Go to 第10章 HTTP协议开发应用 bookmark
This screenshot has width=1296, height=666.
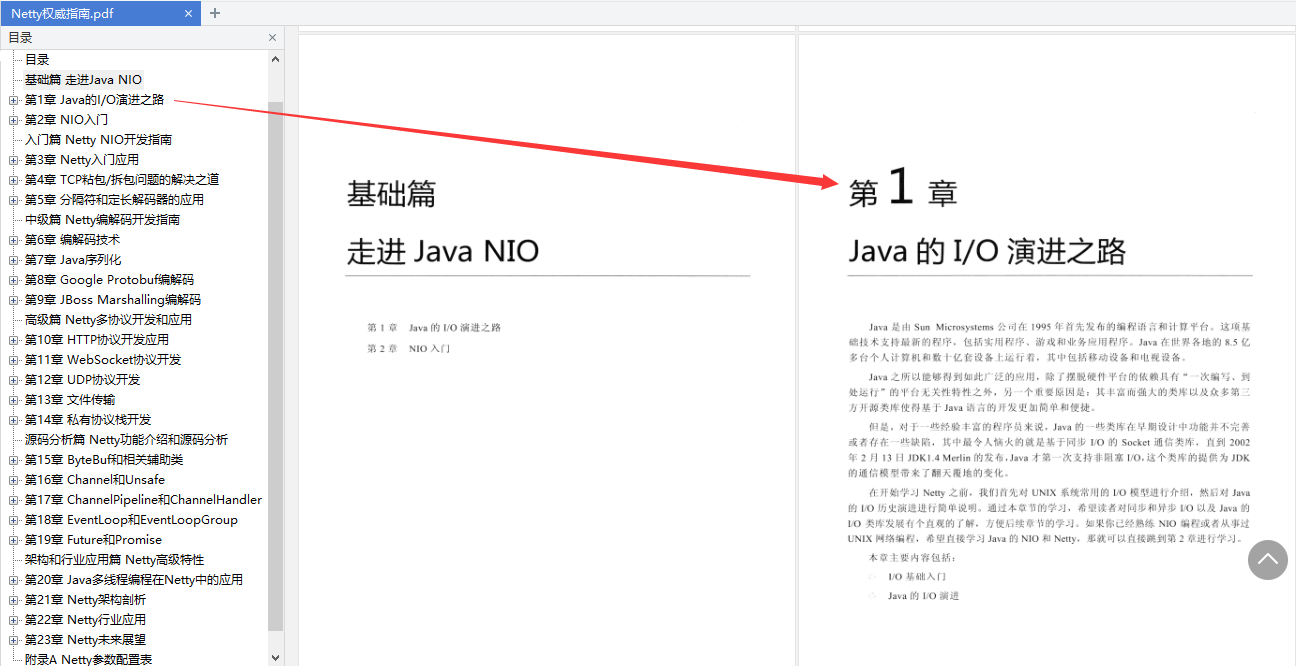tap(97, 340)
